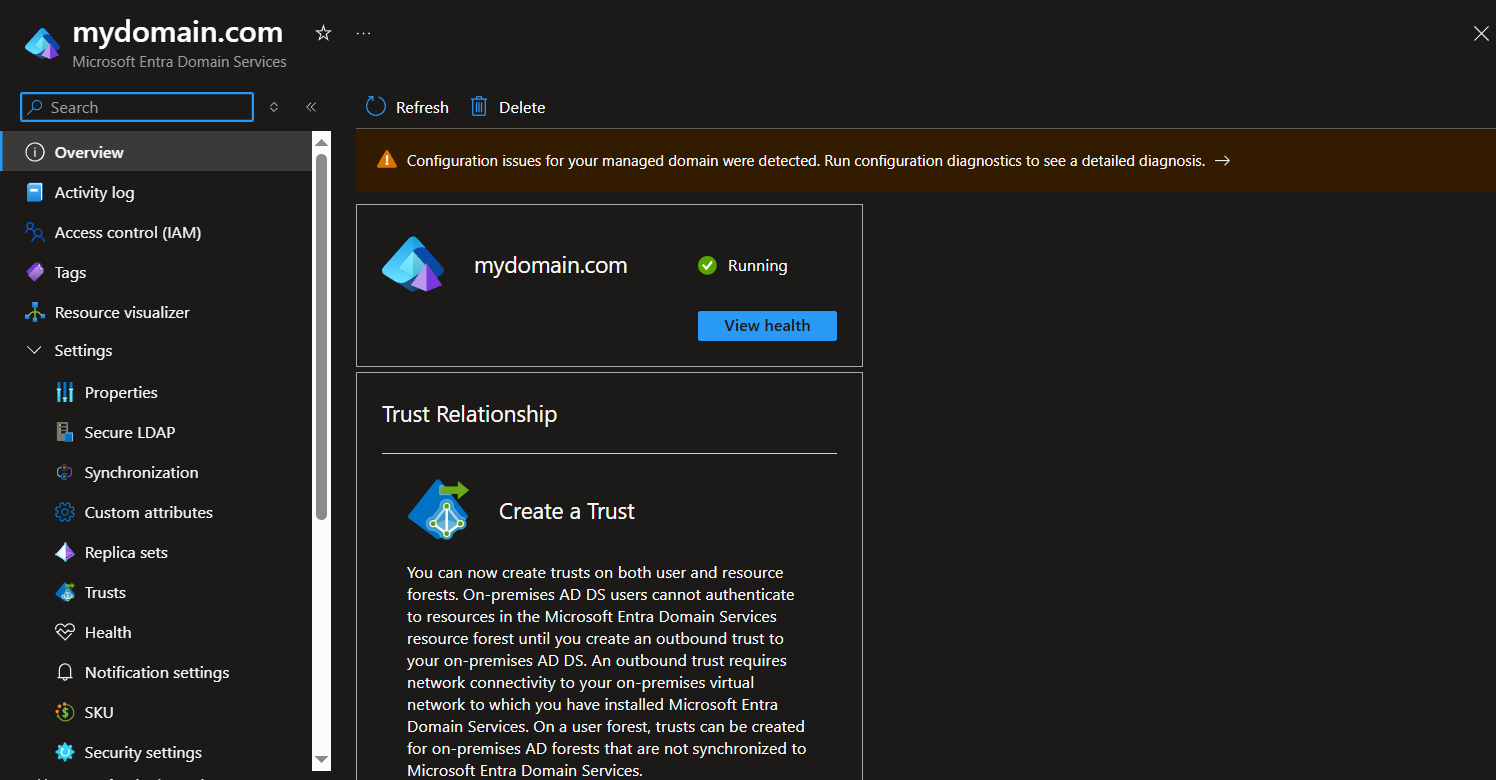Open Access control (IAM) from sidebar
The width and height of the screenshot is (1496, 780).
coord(127,233)
